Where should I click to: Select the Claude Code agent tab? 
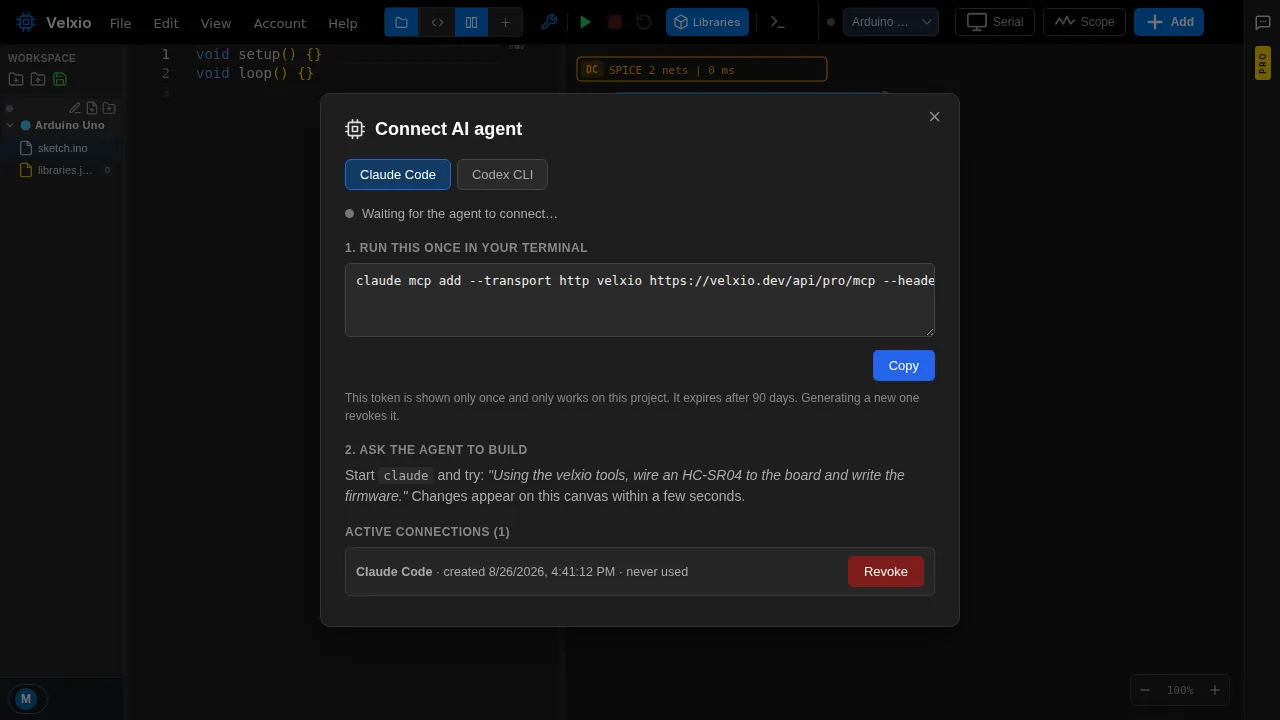click(398, 174)
